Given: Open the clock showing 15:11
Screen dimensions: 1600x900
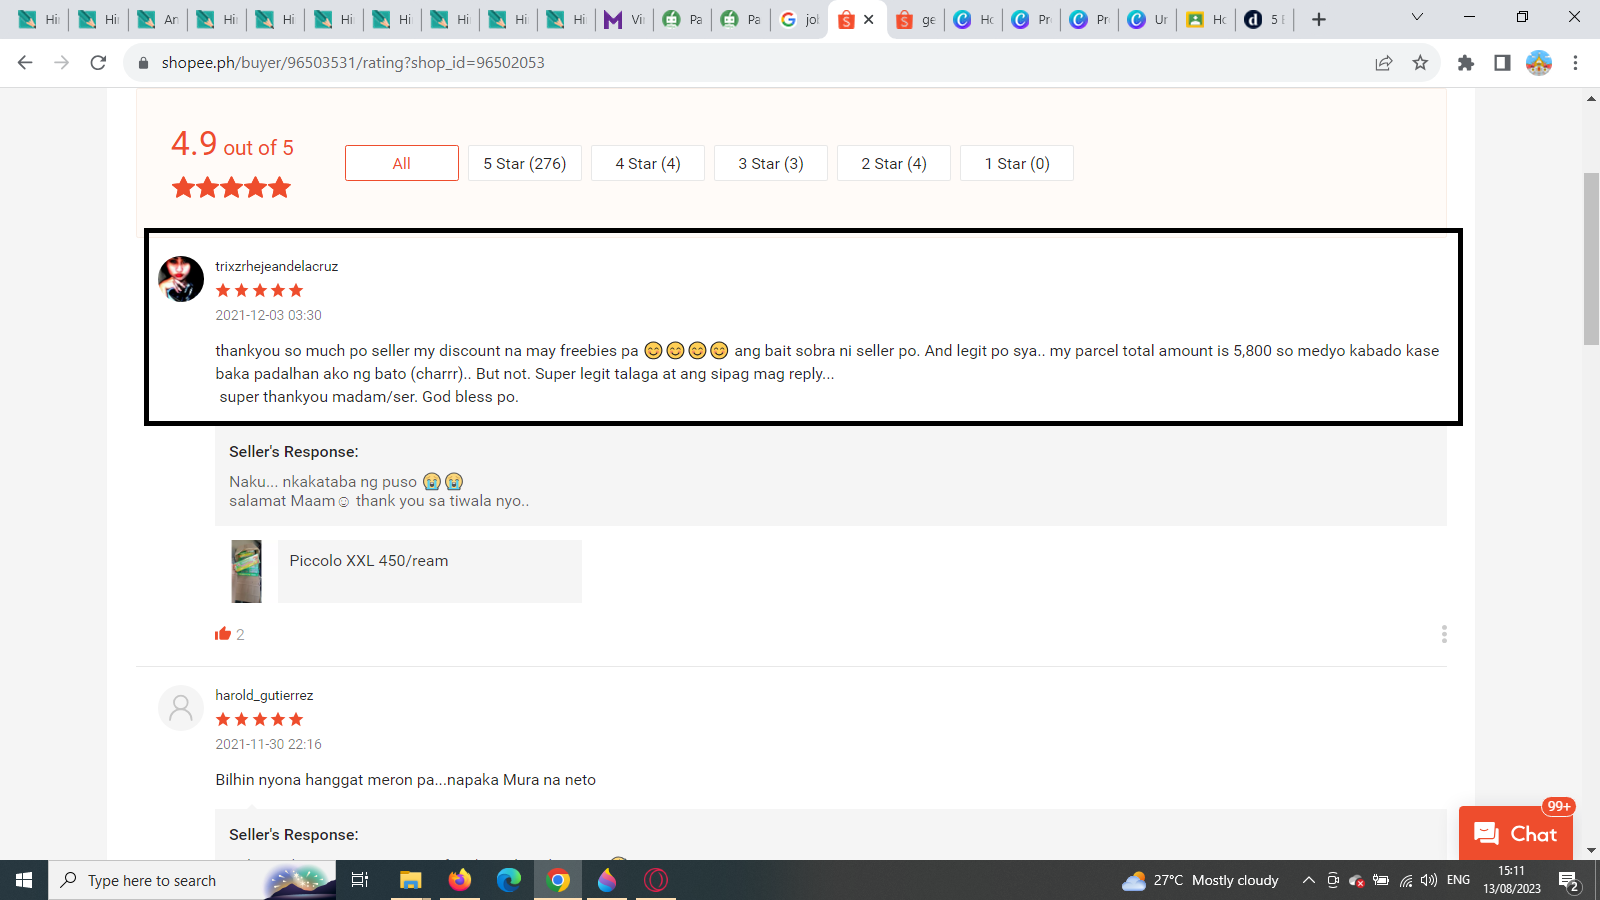Looking at the screenshot, I should click(x=1512, y=880).
